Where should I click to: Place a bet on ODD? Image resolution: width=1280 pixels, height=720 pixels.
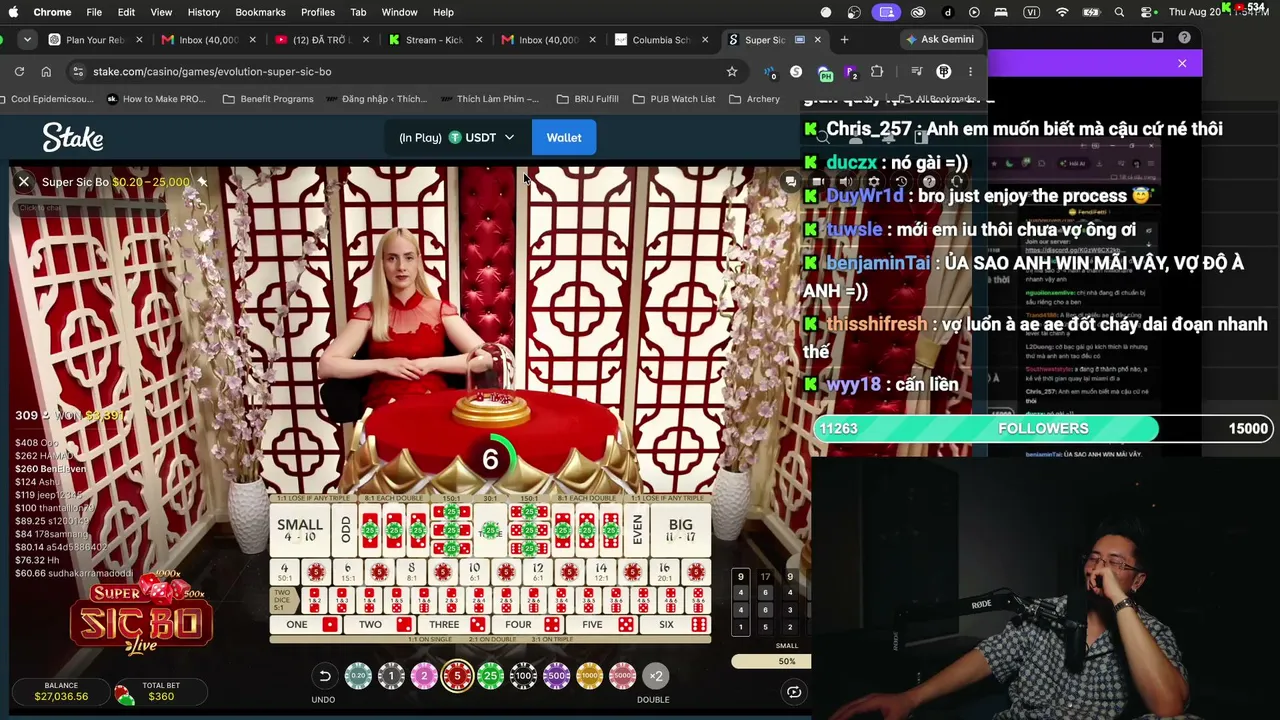coord(345,530)
